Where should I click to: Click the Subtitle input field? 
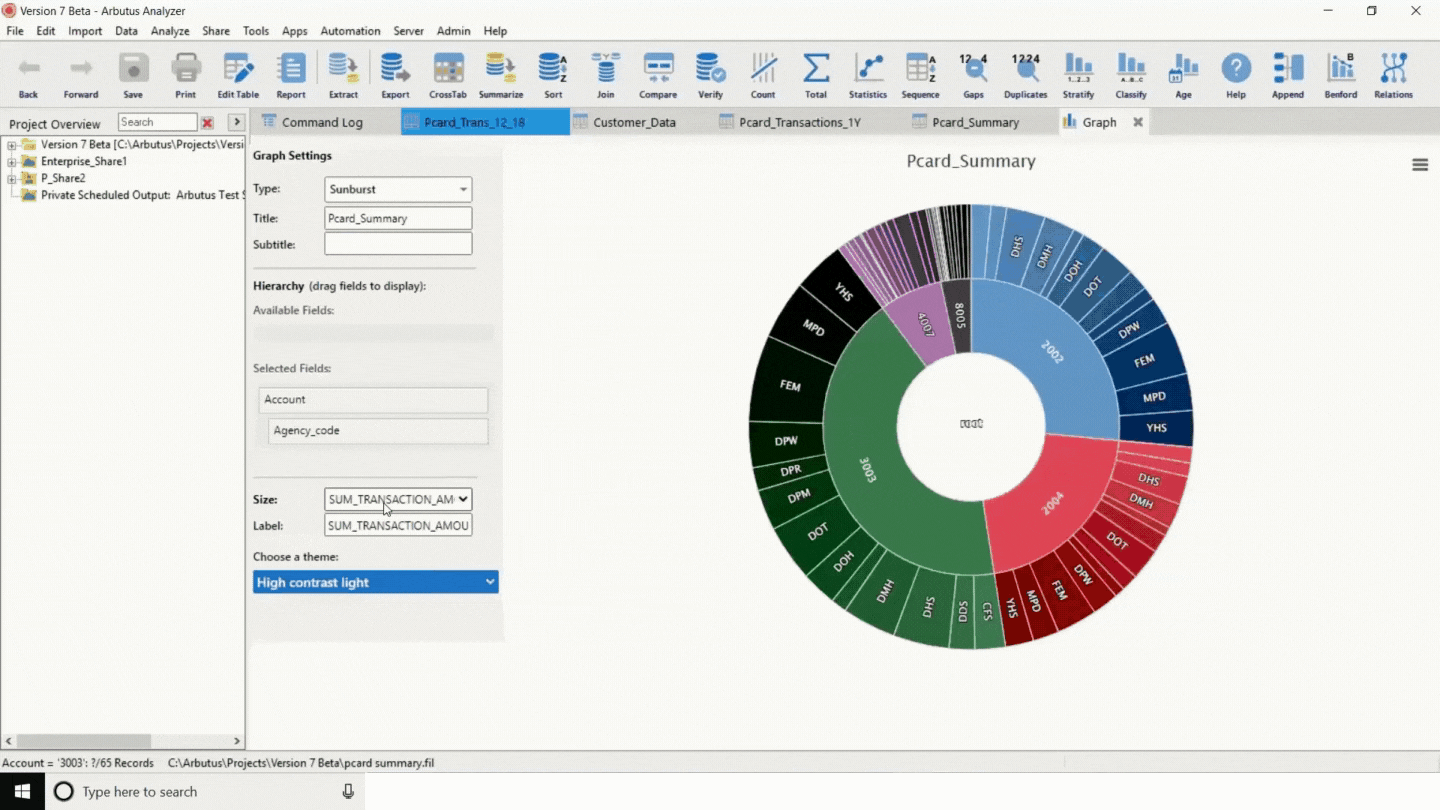(398, 244)
